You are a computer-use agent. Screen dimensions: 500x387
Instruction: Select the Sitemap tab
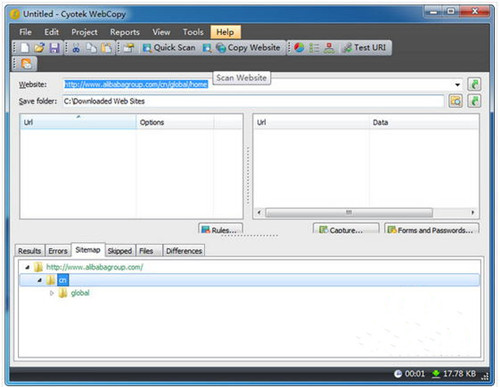point(88,250)
